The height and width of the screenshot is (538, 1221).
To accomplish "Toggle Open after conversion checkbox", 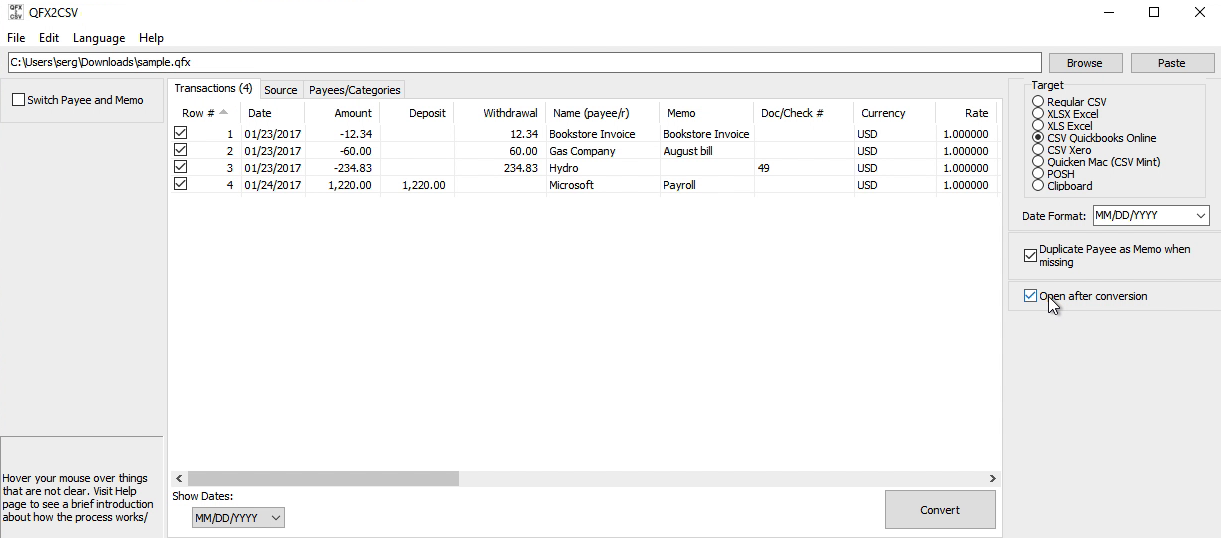I will [1030, 296].
